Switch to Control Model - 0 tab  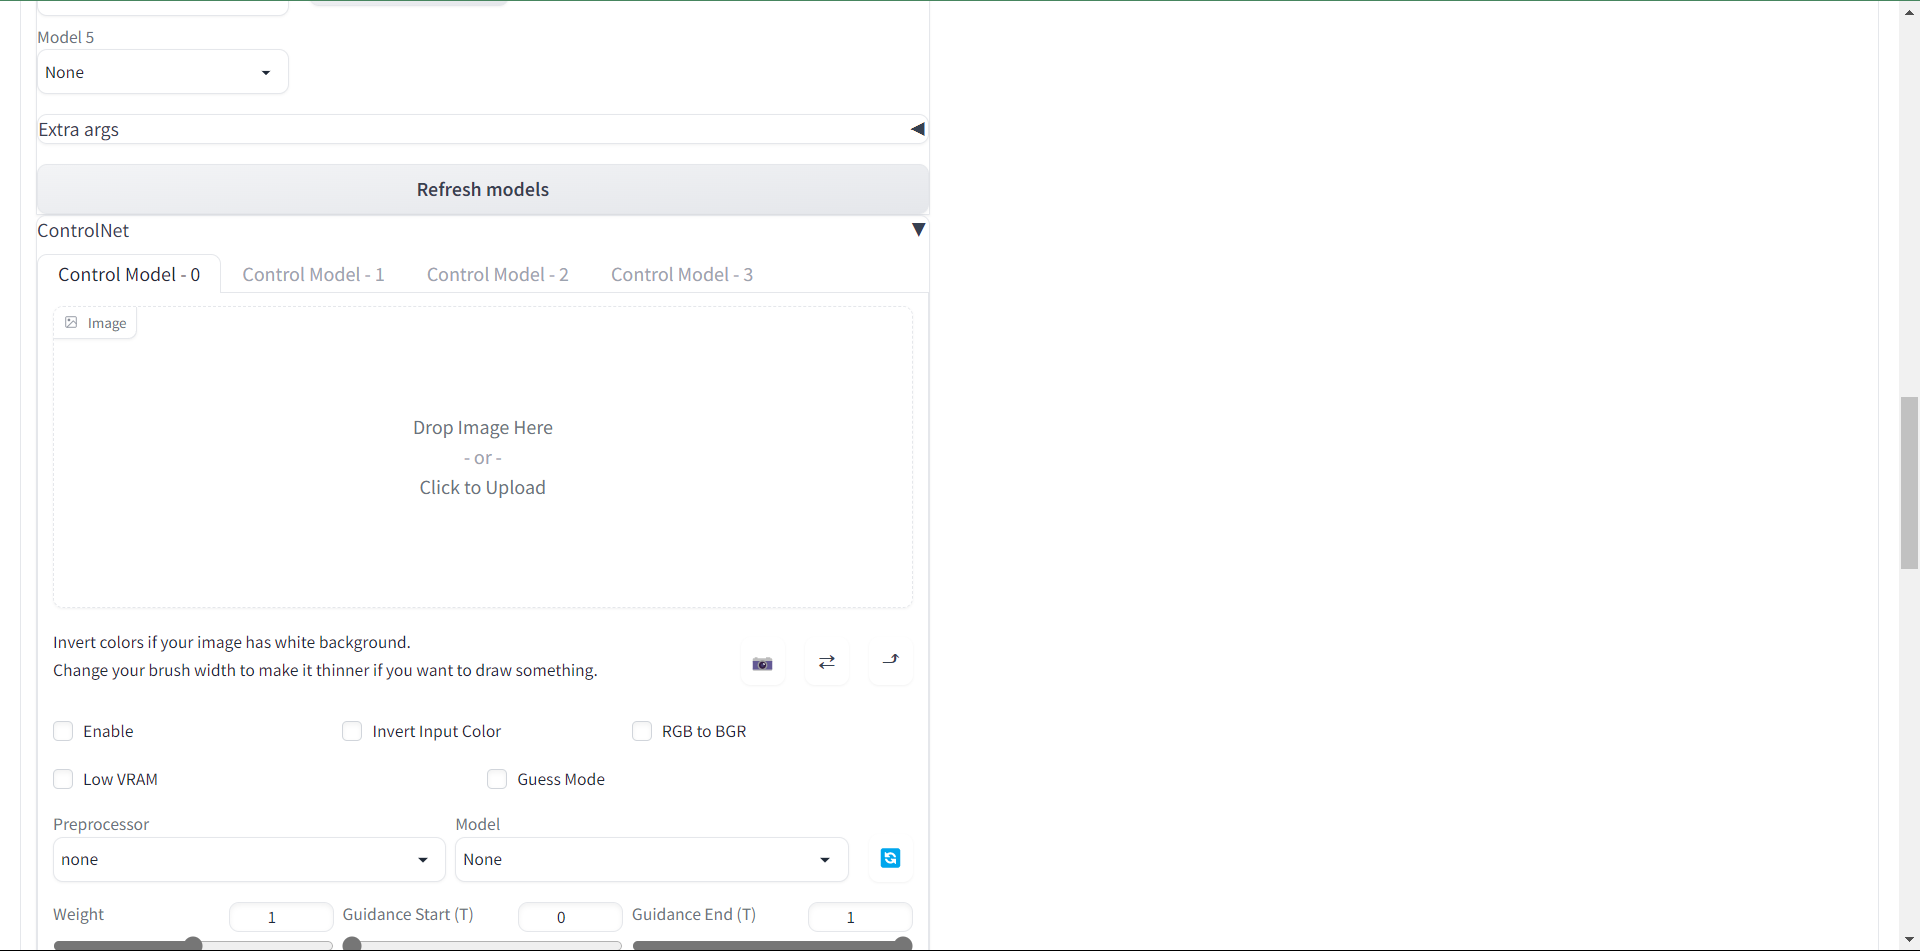(129, 275)
